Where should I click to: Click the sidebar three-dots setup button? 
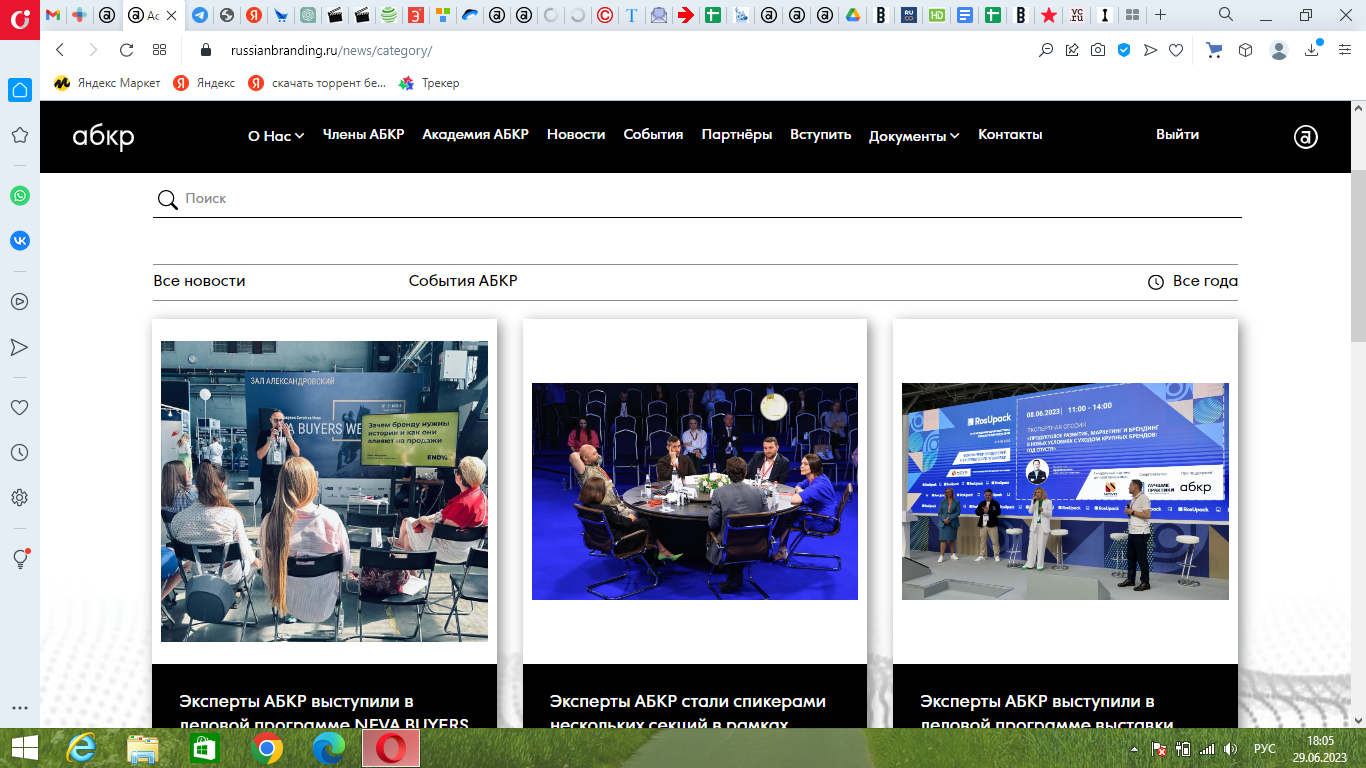pos(19,707)
